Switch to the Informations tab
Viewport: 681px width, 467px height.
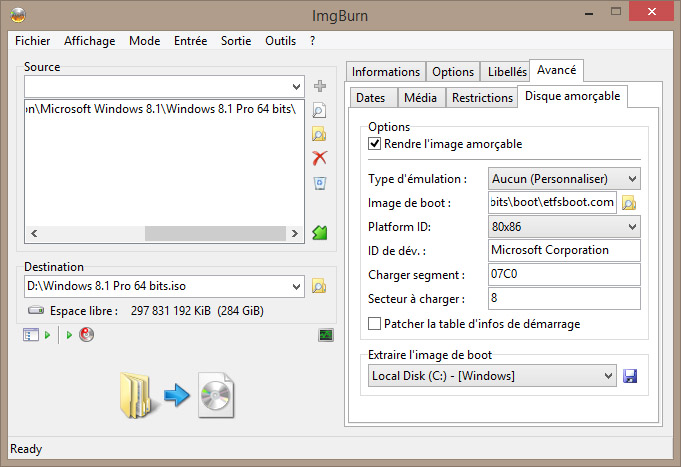(x=386, y=72)
